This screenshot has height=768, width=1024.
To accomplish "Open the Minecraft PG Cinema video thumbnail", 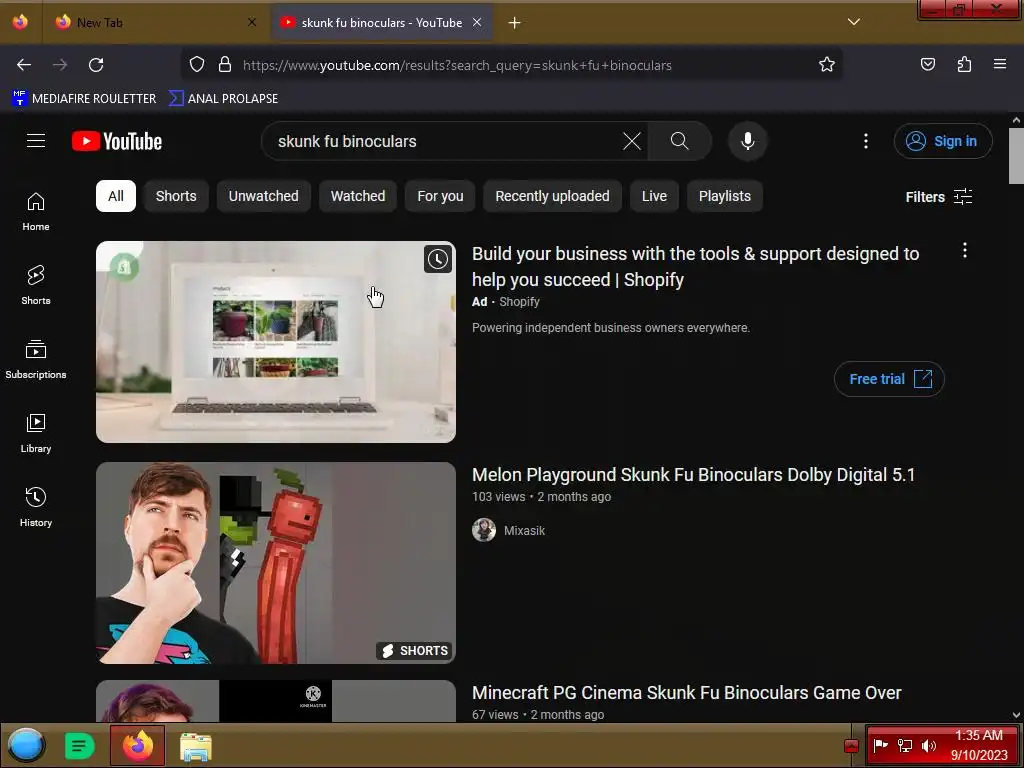I will 276,701.
